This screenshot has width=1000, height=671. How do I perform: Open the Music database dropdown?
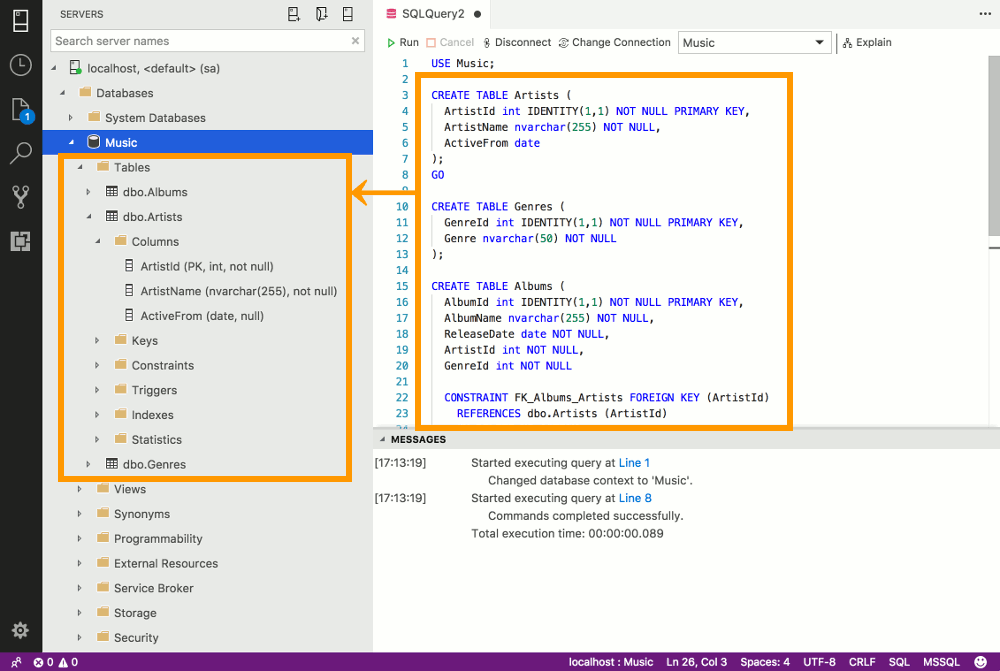[x=755, y=42]
